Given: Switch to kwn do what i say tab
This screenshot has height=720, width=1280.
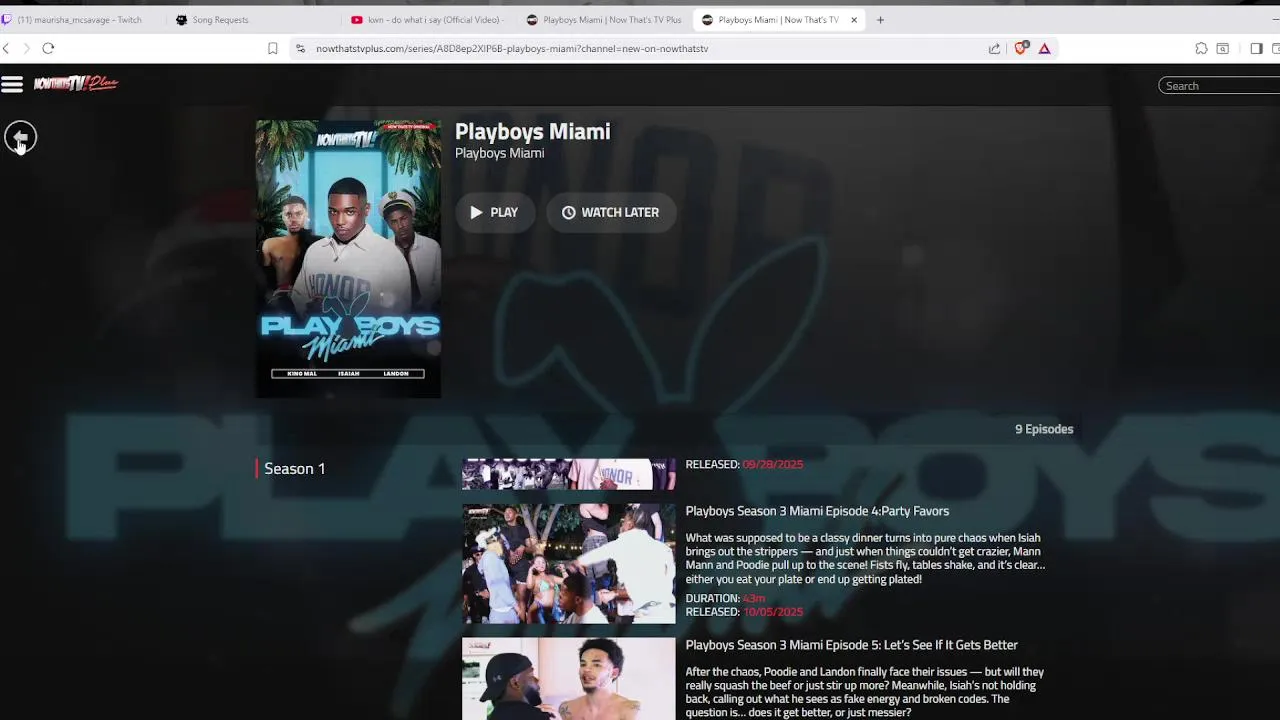Looking at the screenshot, I should (430, 19).
